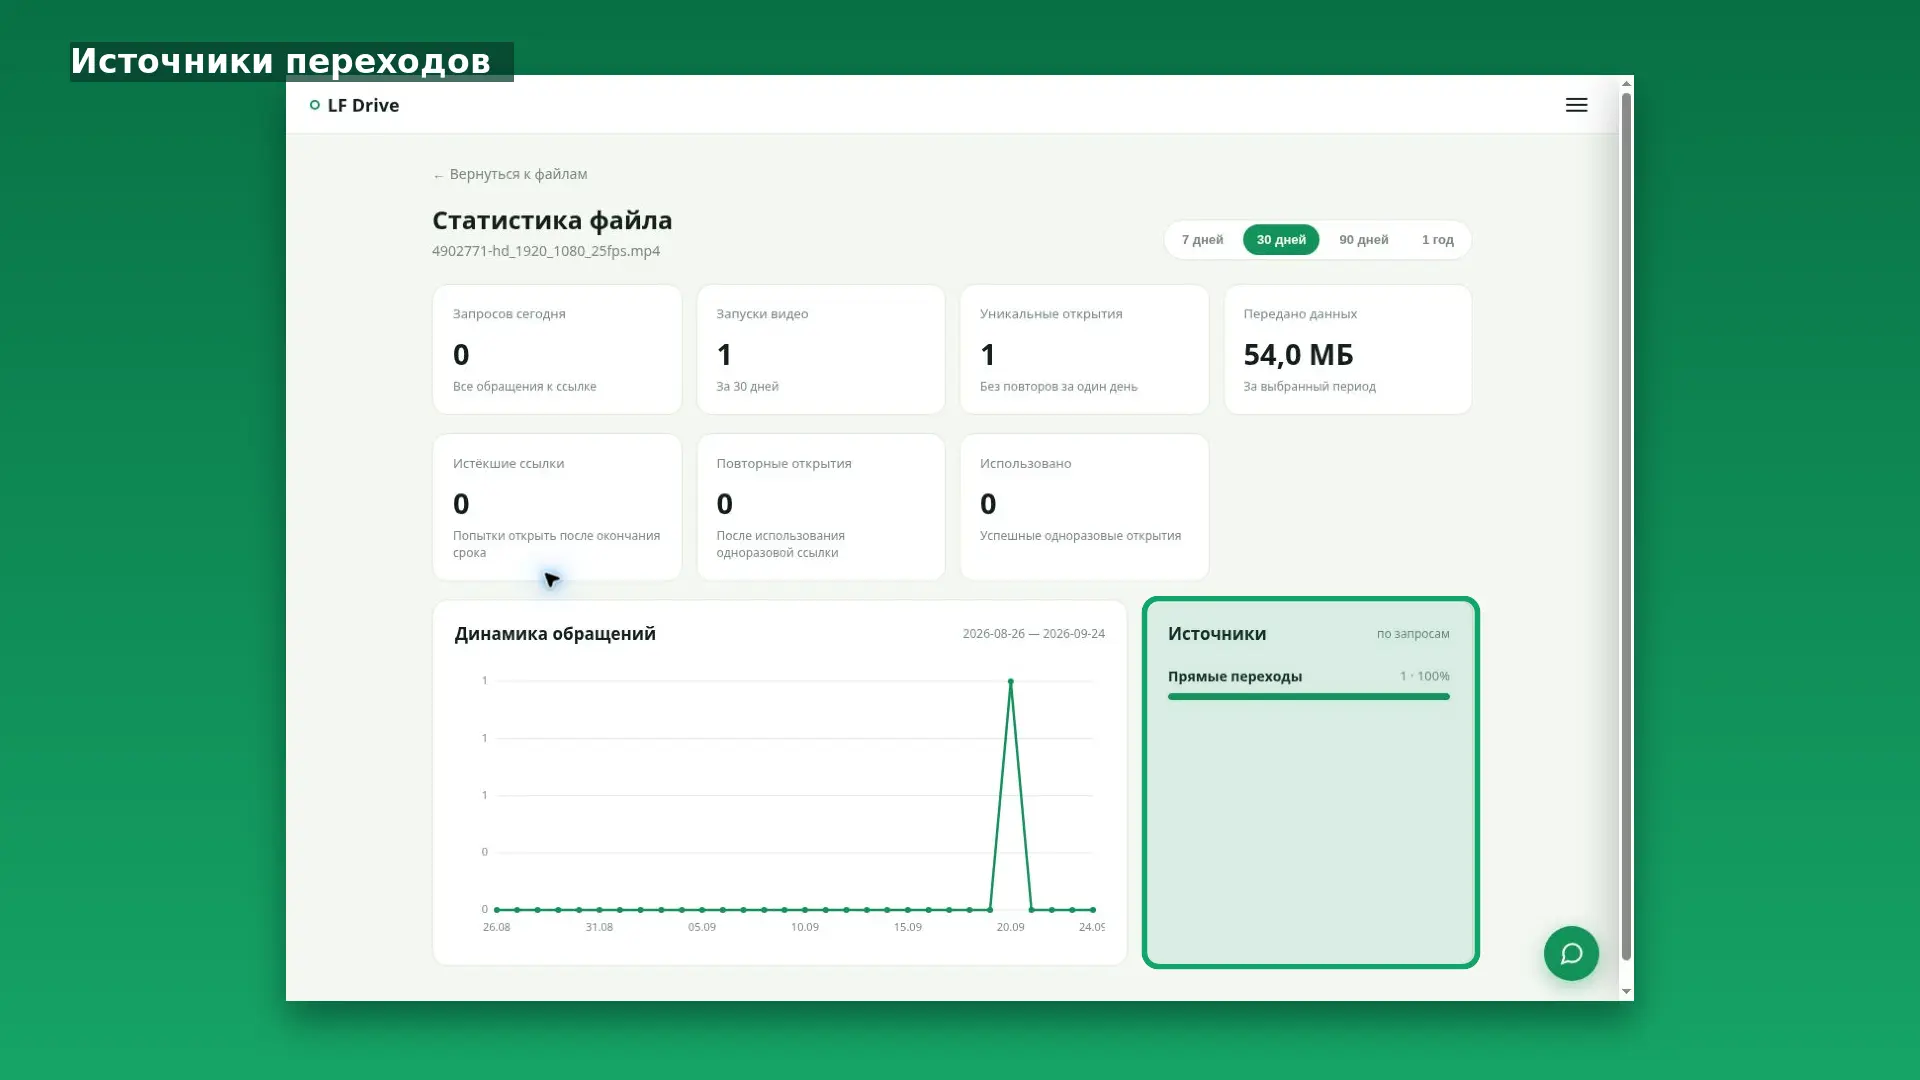Click the 15.09 x-axis label
This screenshot has height=1080, width=1920.
[x=907, y=928]
